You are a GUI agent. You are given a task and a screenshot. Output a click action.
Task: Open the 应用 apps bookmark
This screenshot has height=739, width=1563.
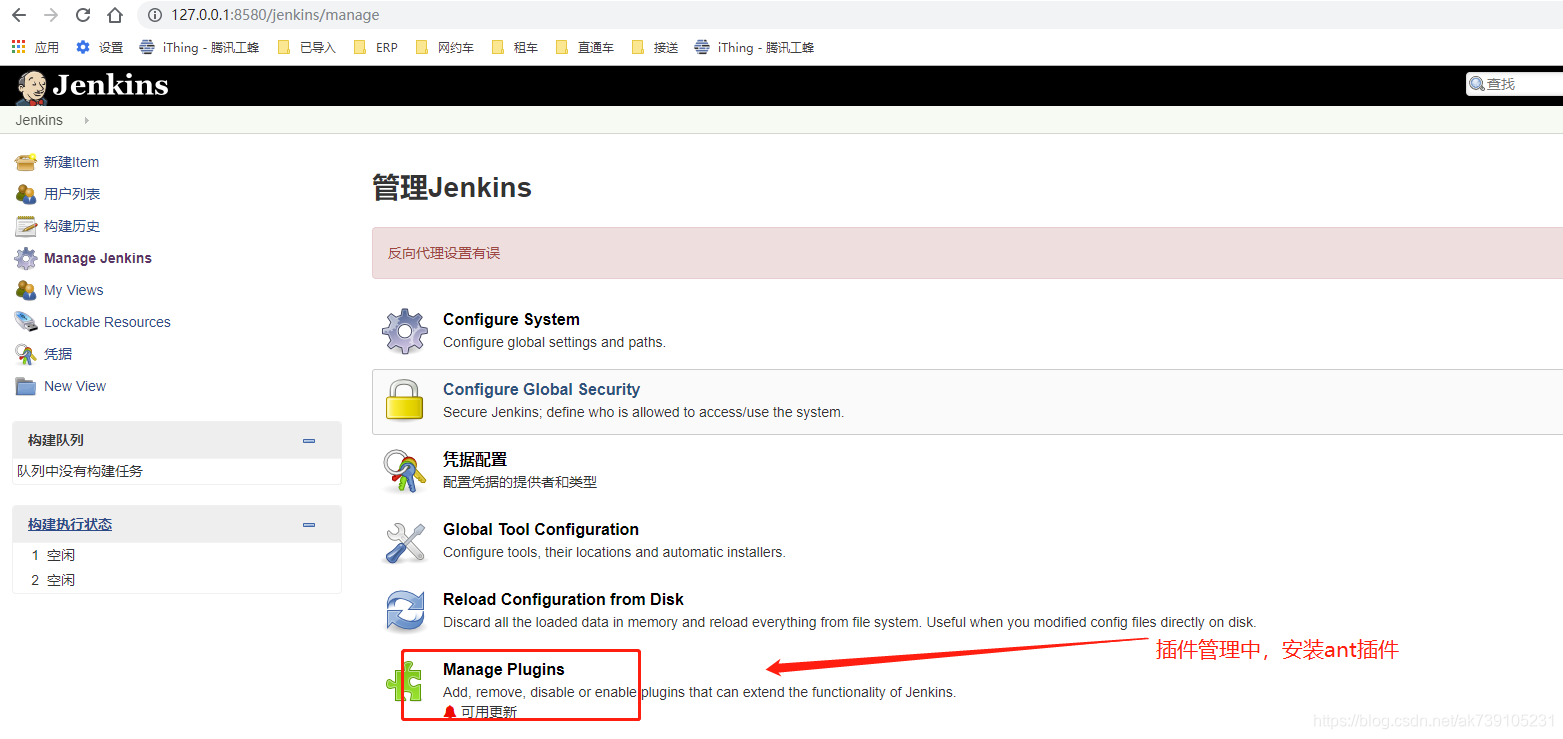click(x=35, y=47)
